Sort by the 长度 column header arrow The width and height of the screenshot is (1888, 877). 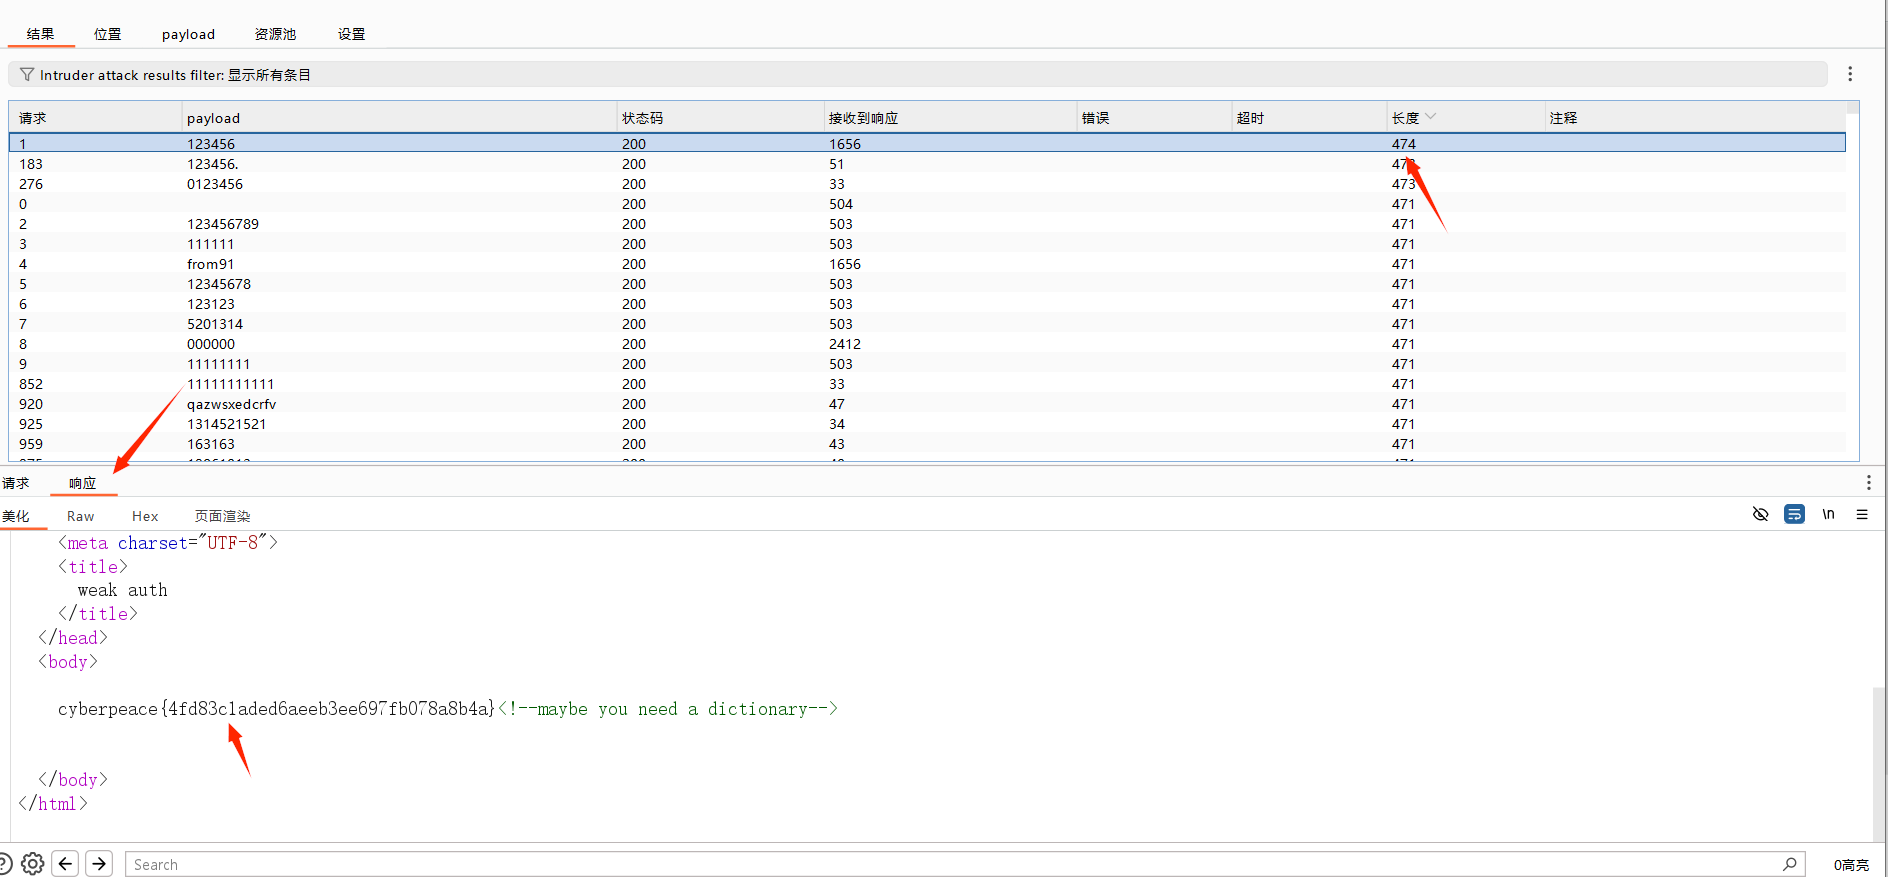click(1431, 117)
